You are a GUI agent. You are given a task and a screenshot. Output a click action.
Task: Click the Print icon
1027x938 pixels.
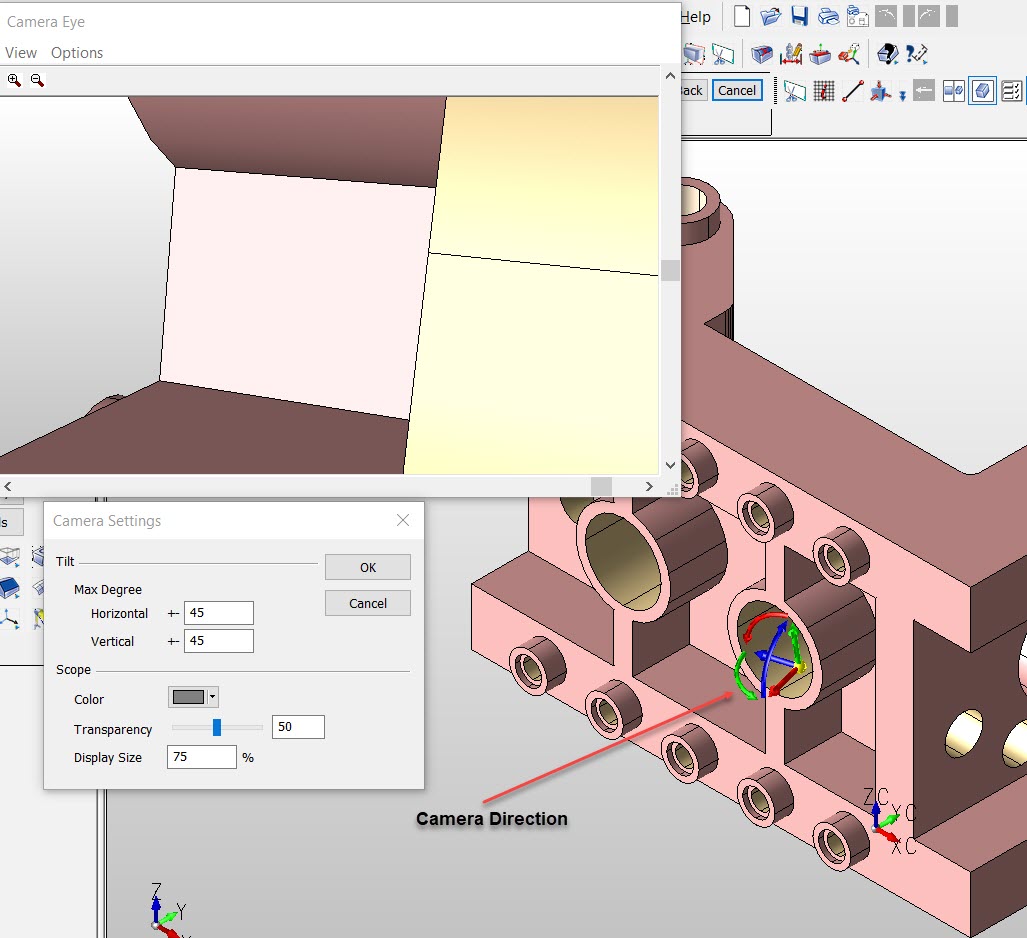[x=828, y=16]
